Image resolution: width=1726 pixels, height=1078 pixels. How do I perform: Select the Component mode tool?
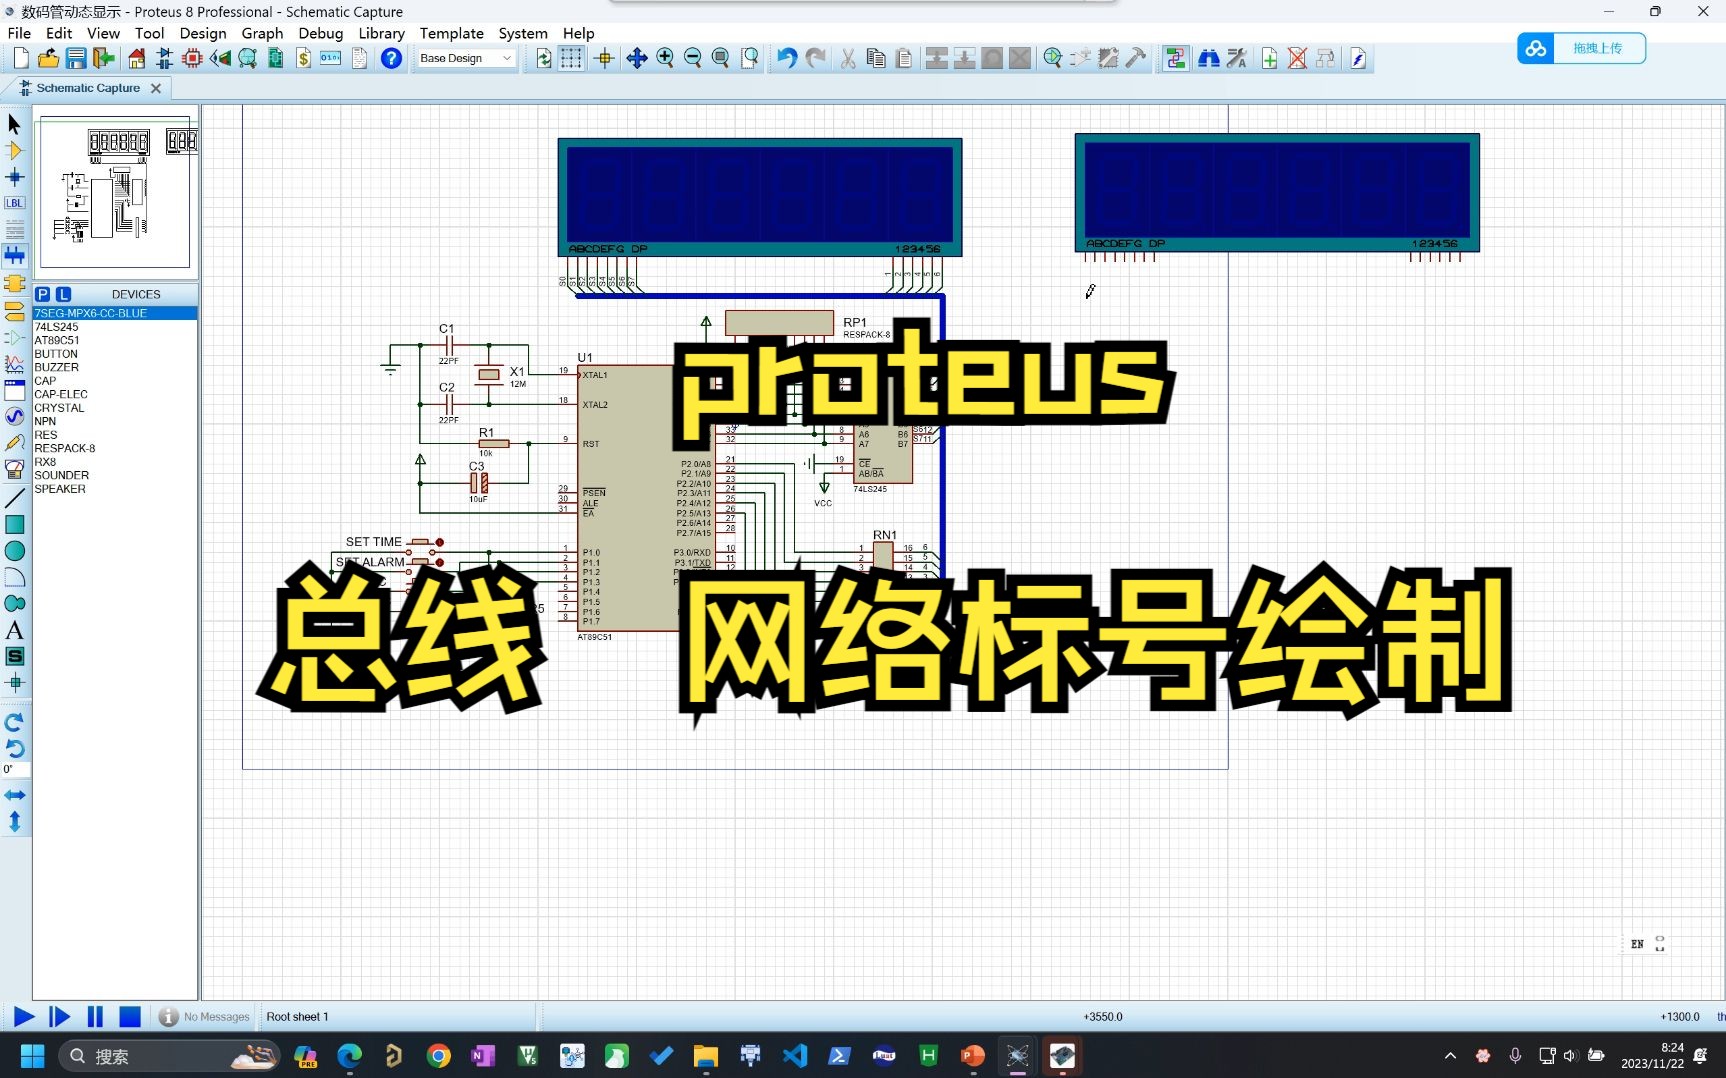click(14, 148)
